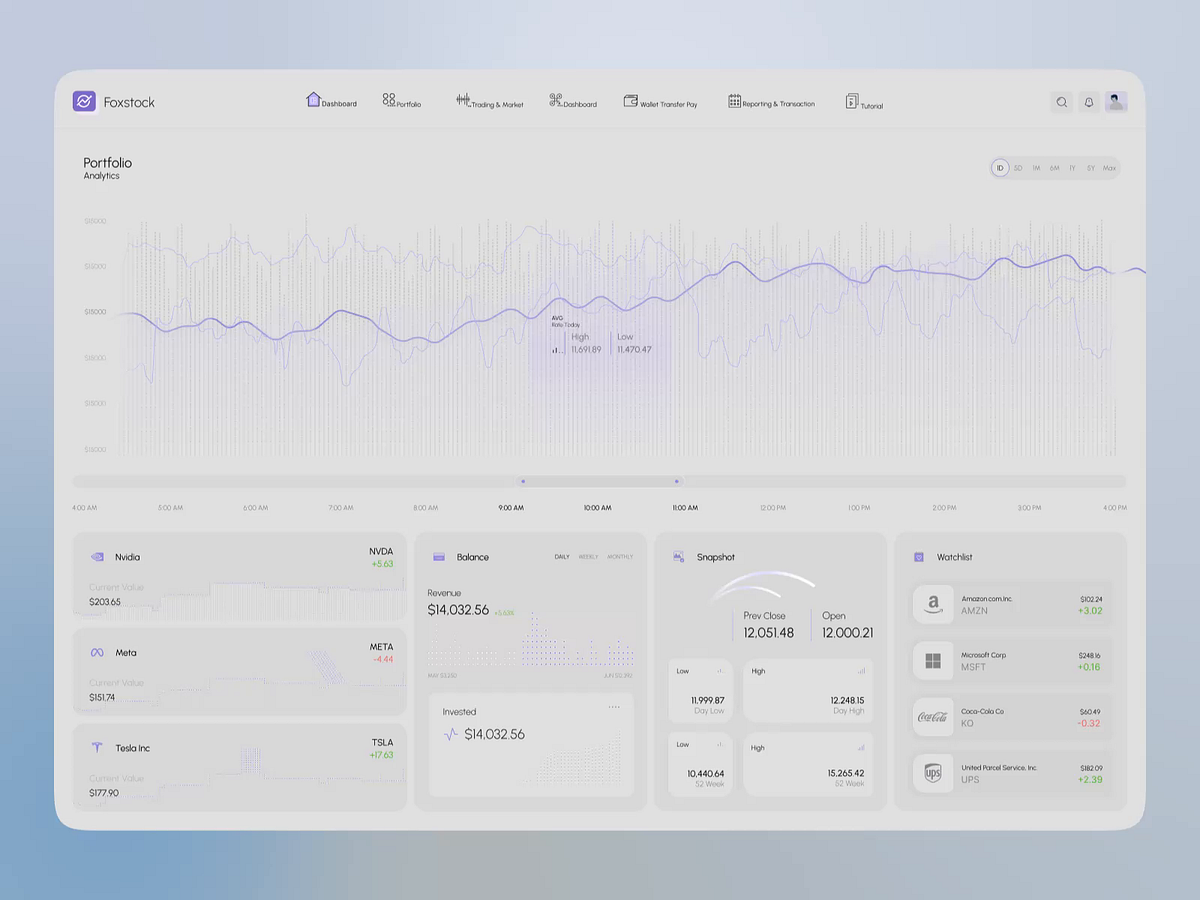Open the Day Low 11,999.87 value
This screenshot has width=1200, height=900.
706,700
